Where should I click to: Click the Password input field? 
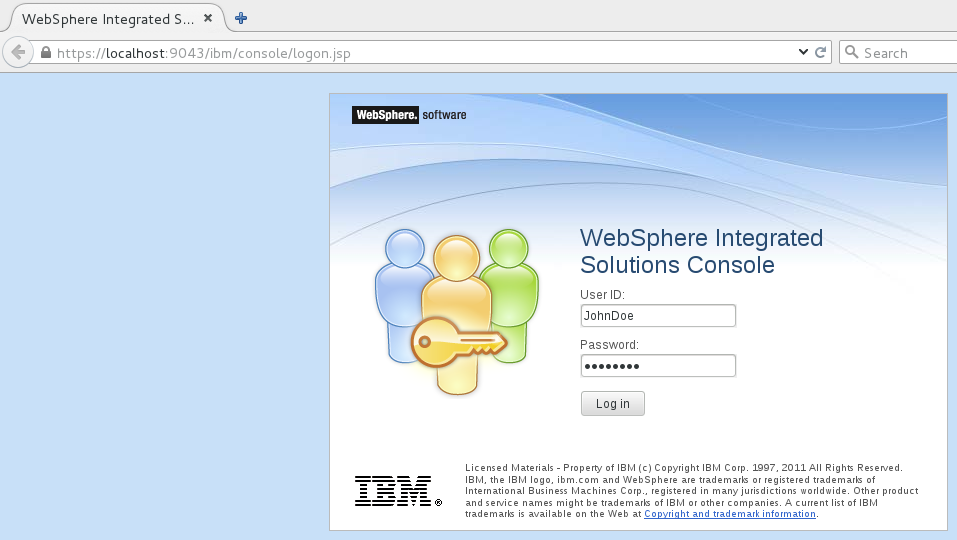pyautogui.click(x=658, y=365)
